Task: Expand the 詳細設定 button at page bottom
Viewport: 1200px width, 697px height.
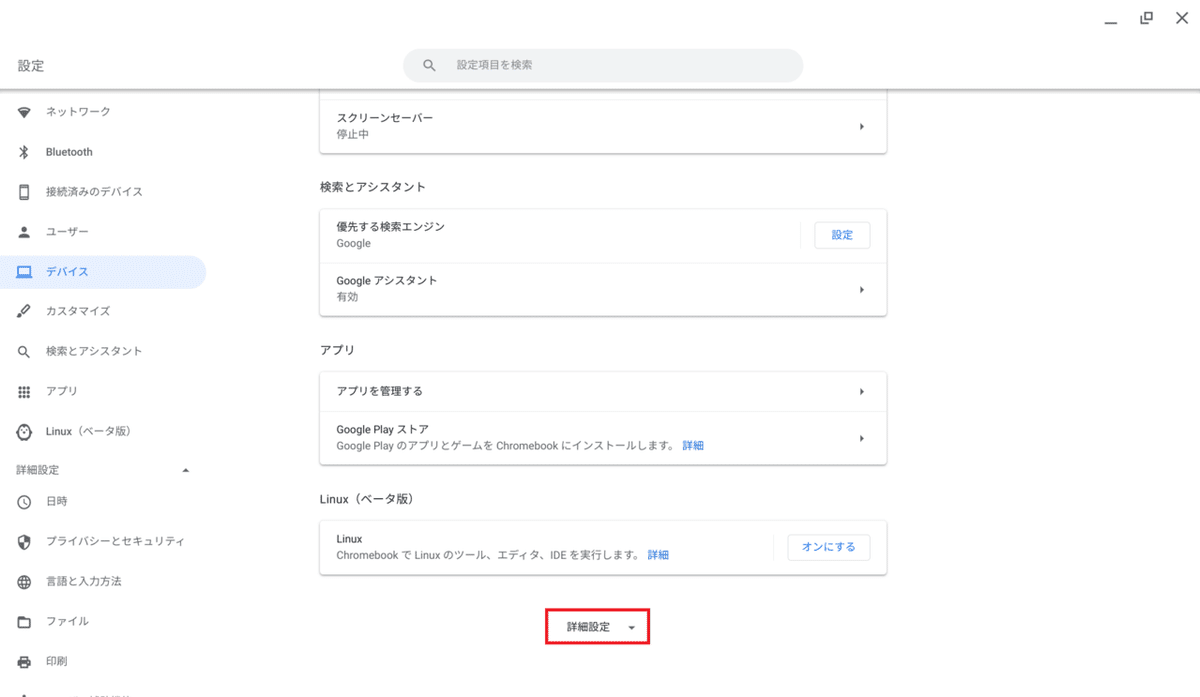Action: (x=597, y=625)
